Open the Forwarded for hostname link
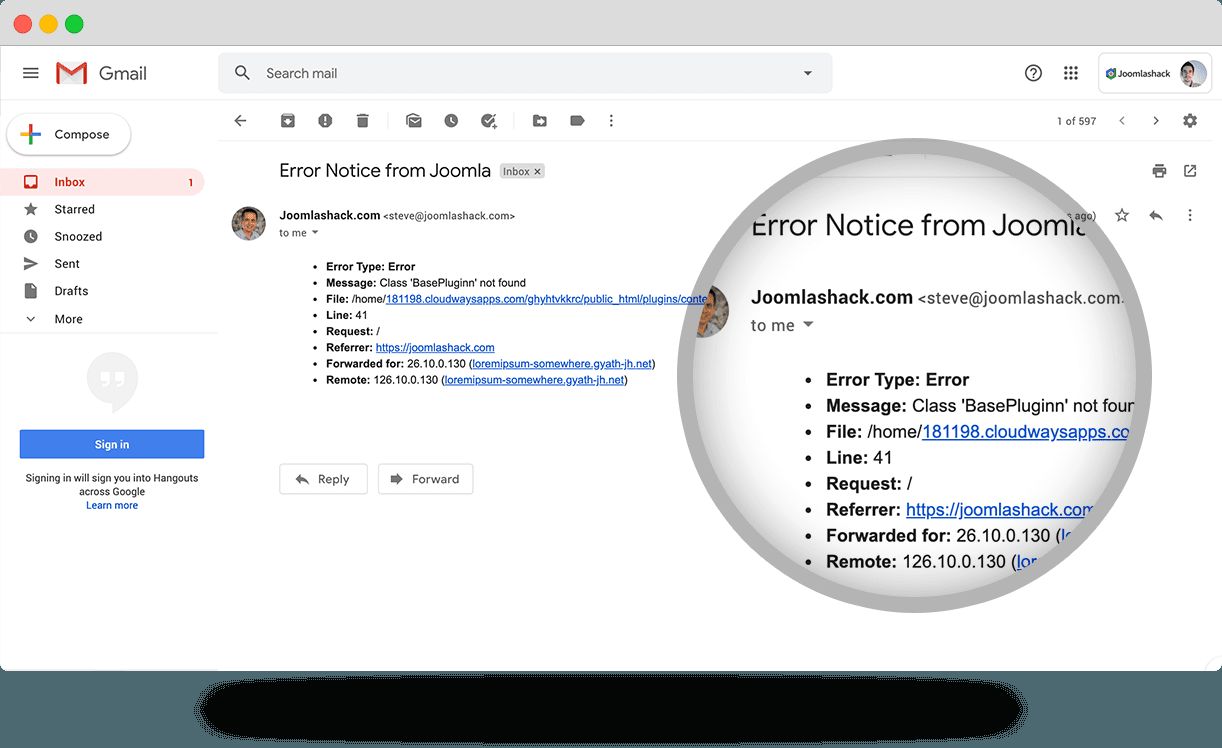This screenshot has width=1222, height=748. (x=561, y=364)
